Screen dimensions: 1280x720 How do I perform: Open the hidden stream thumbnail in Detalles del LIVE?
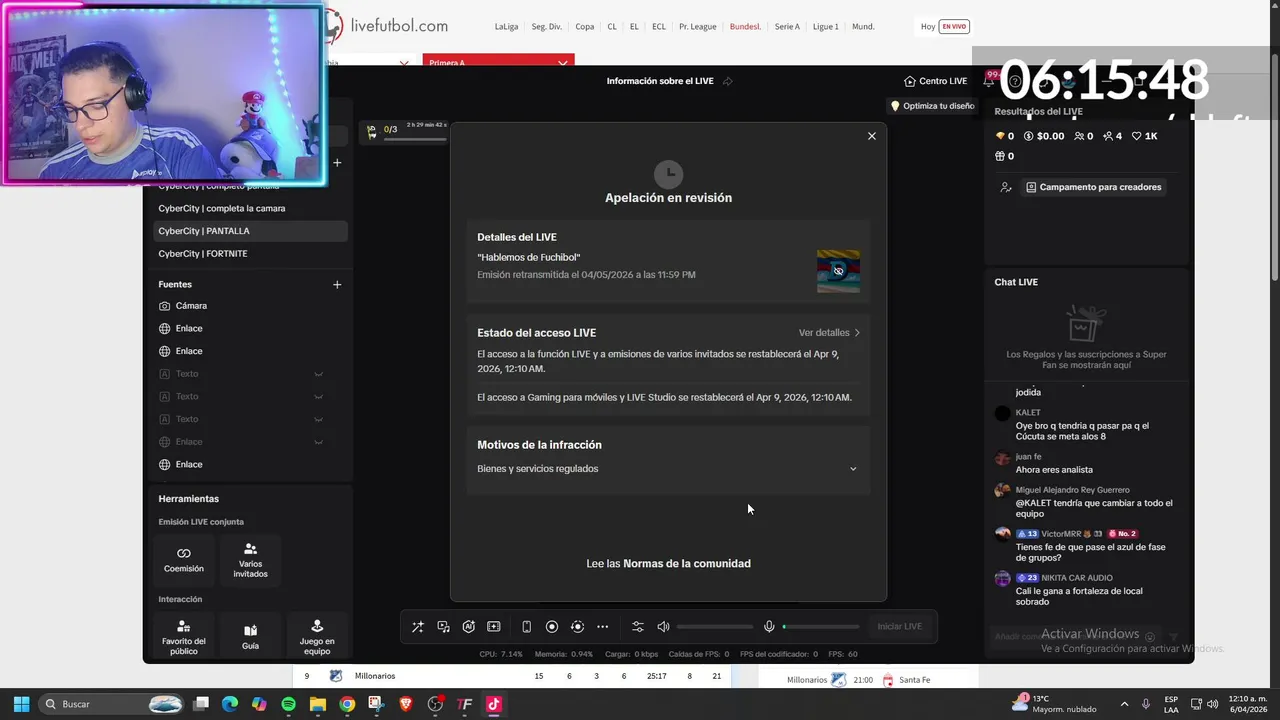838,271
